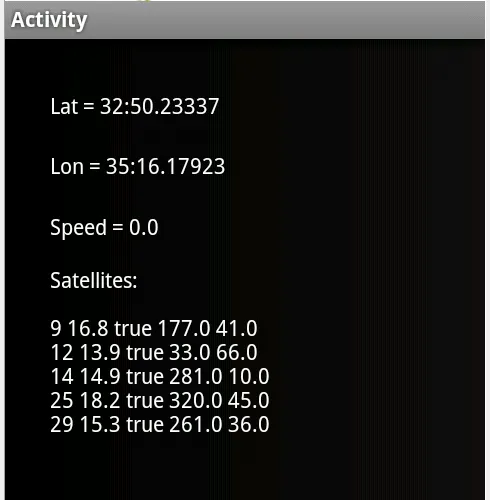Click azimuth 177.0 of satellite 9

point(184,328)
